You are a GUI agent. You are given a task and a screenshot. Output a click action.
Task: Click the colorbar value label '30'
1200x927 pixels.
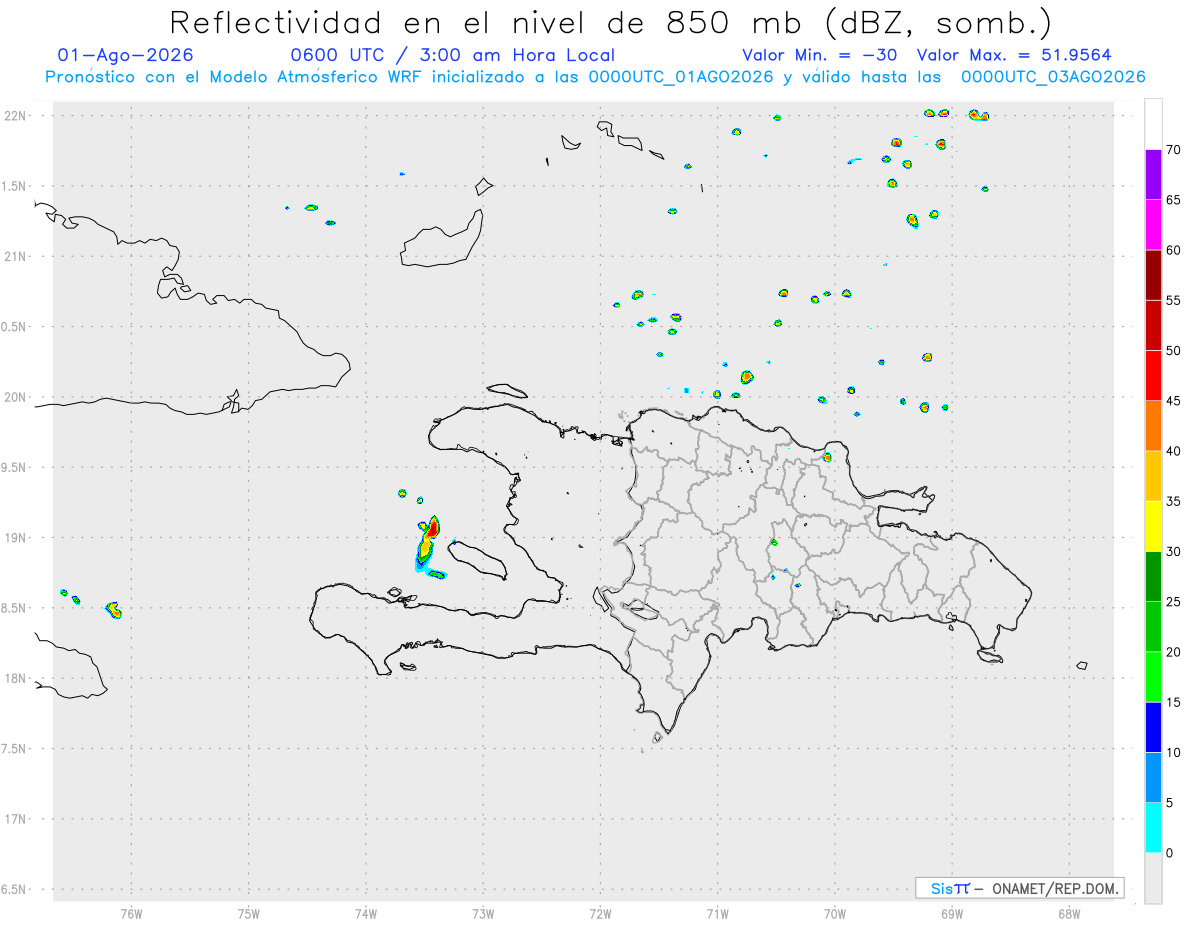(1173, 552)
